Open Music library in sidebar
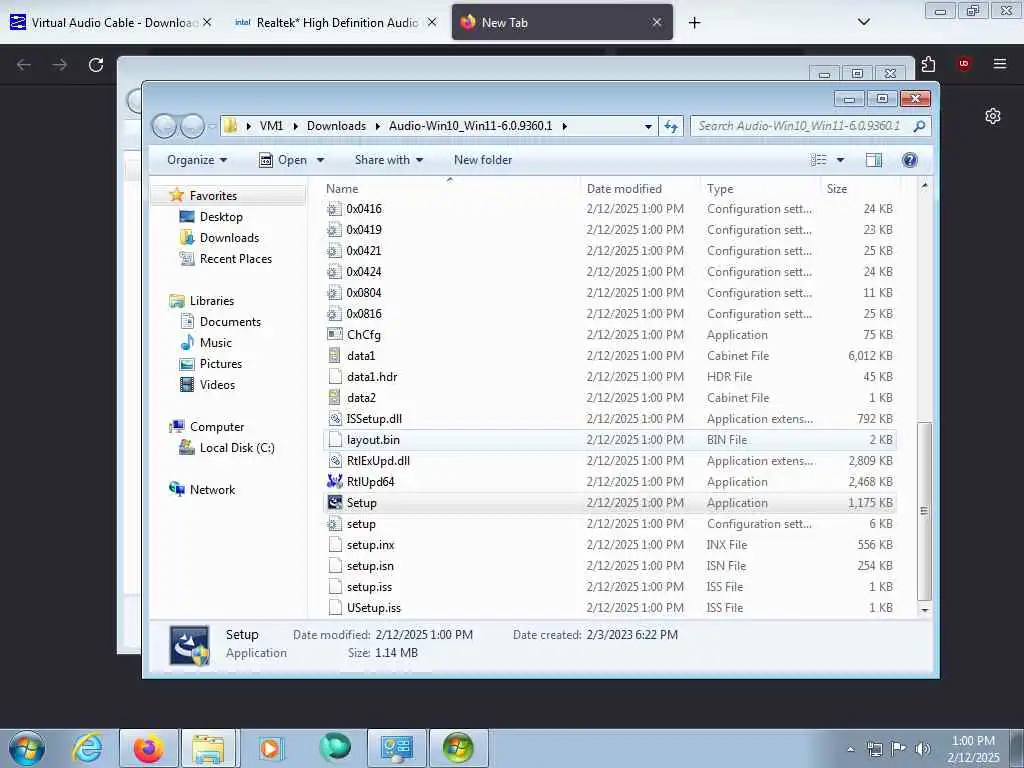 click(x=216, y=342)
